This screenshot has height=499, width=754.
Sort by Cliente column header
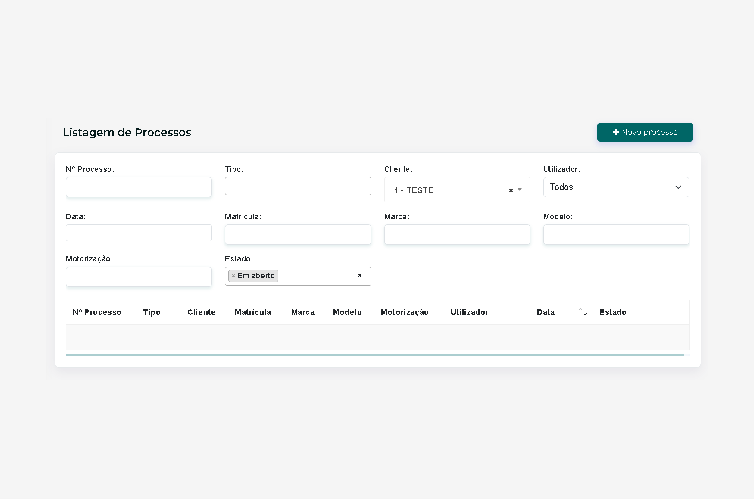[x=201, y=312]
